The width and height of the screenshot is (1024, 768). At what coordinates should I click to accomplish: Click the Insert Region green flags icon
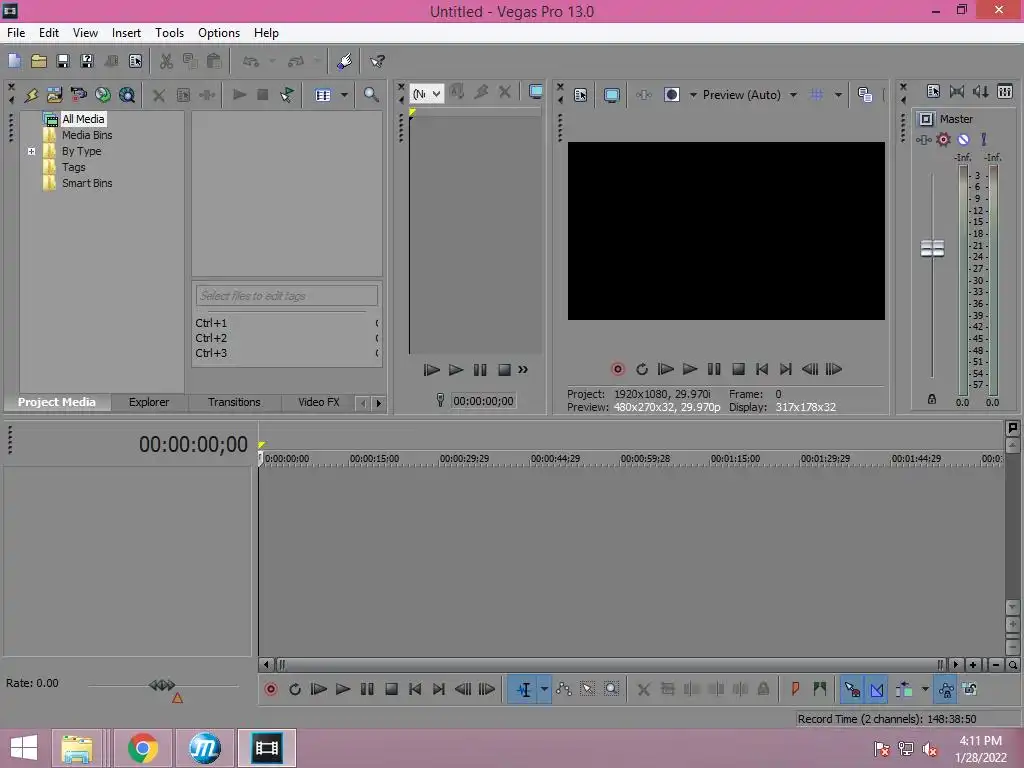820,689
